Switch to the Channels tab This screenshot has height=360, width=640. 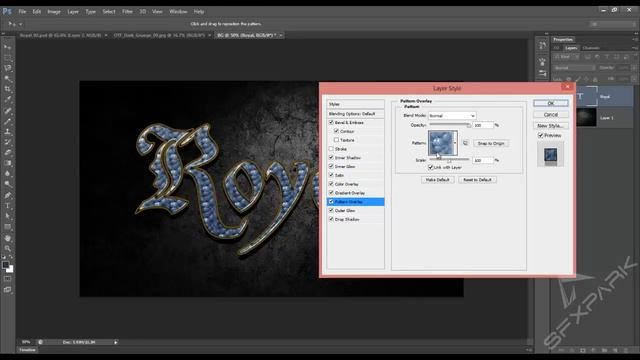pyautogui.click(x=591, y=48)
